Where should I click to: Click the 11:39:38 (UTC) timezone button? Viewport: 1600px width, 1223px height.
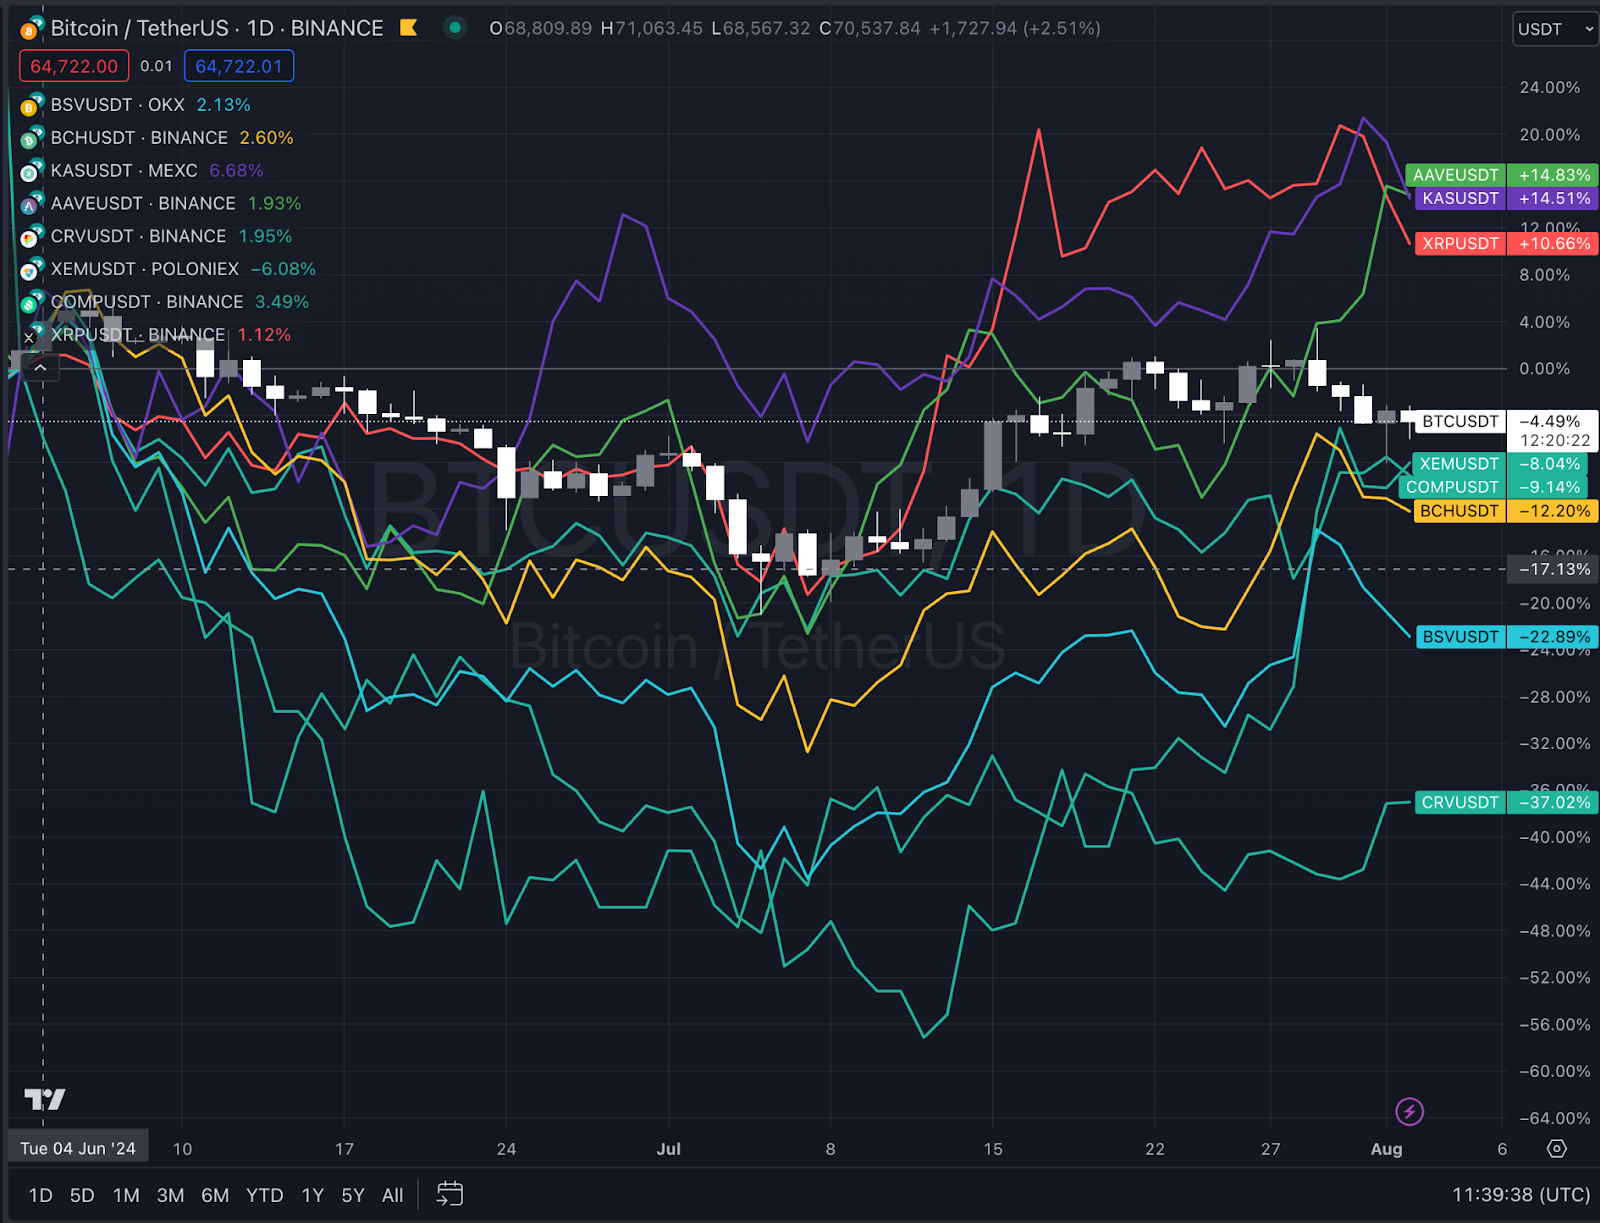click(x=1521, y=1194)
